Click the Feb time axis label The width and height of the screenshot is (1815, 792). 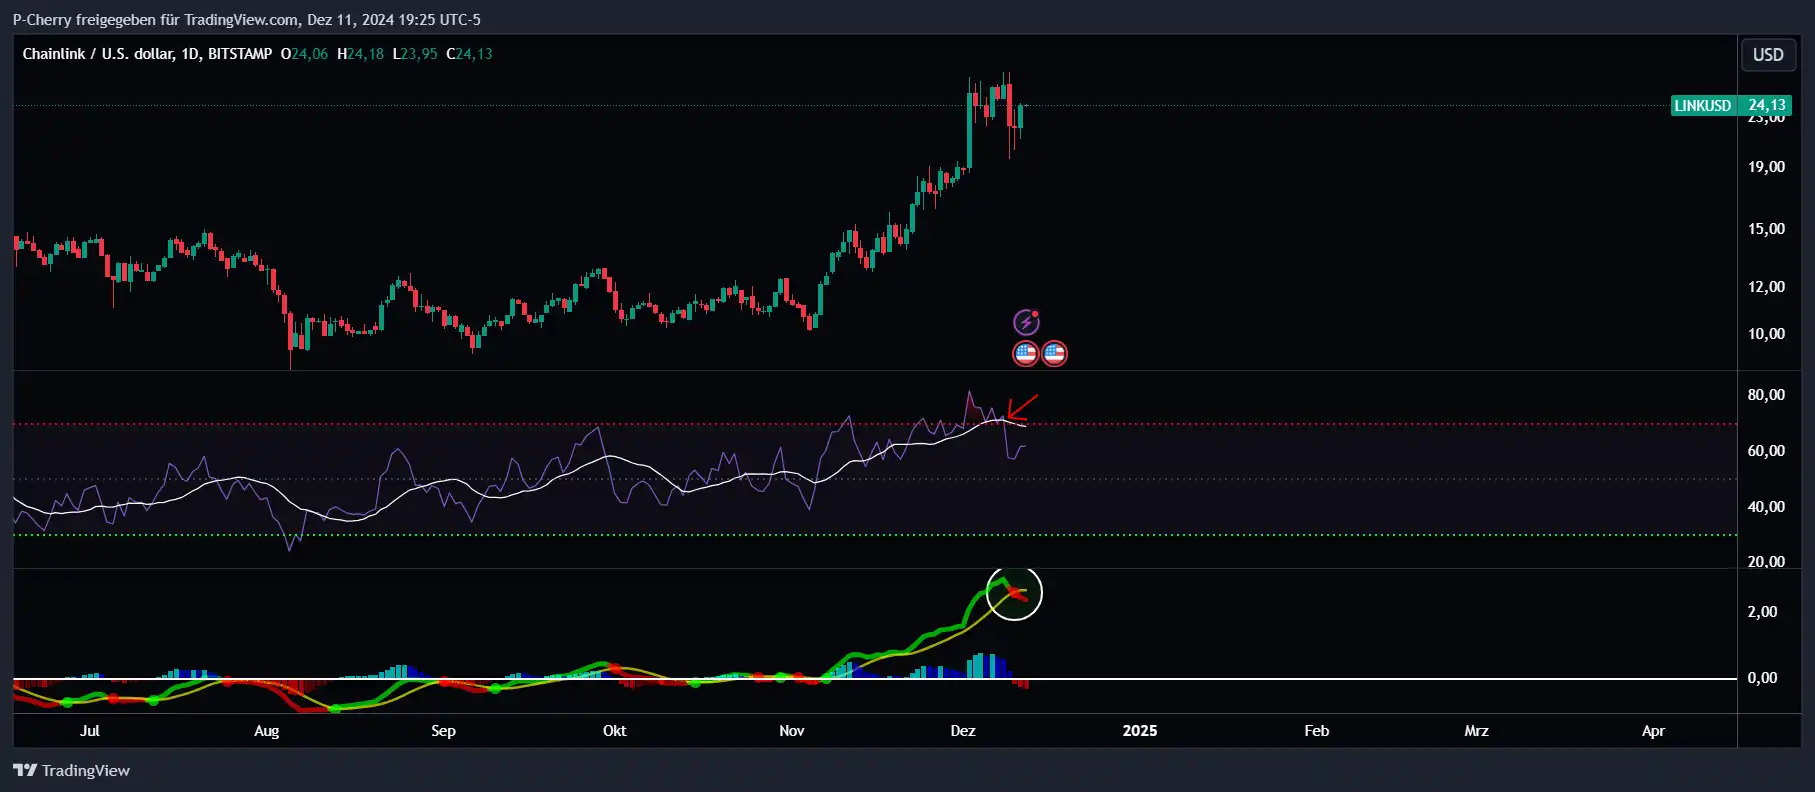(x=1317, y=731)
